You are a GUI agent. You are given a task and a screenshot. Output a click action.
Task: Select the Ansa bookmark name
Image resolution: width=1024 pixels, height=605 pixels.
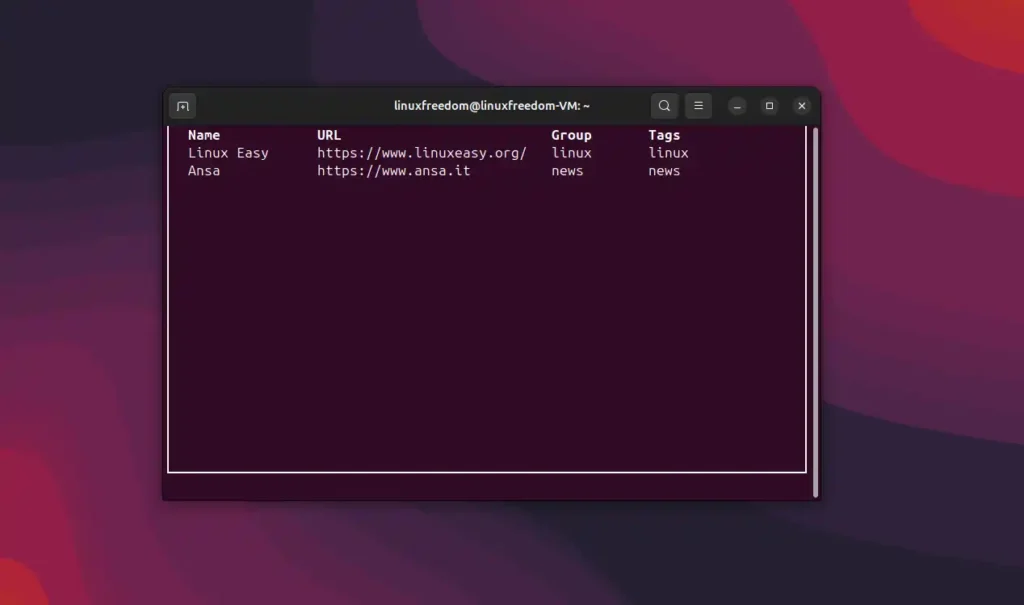tap(204, 171)
